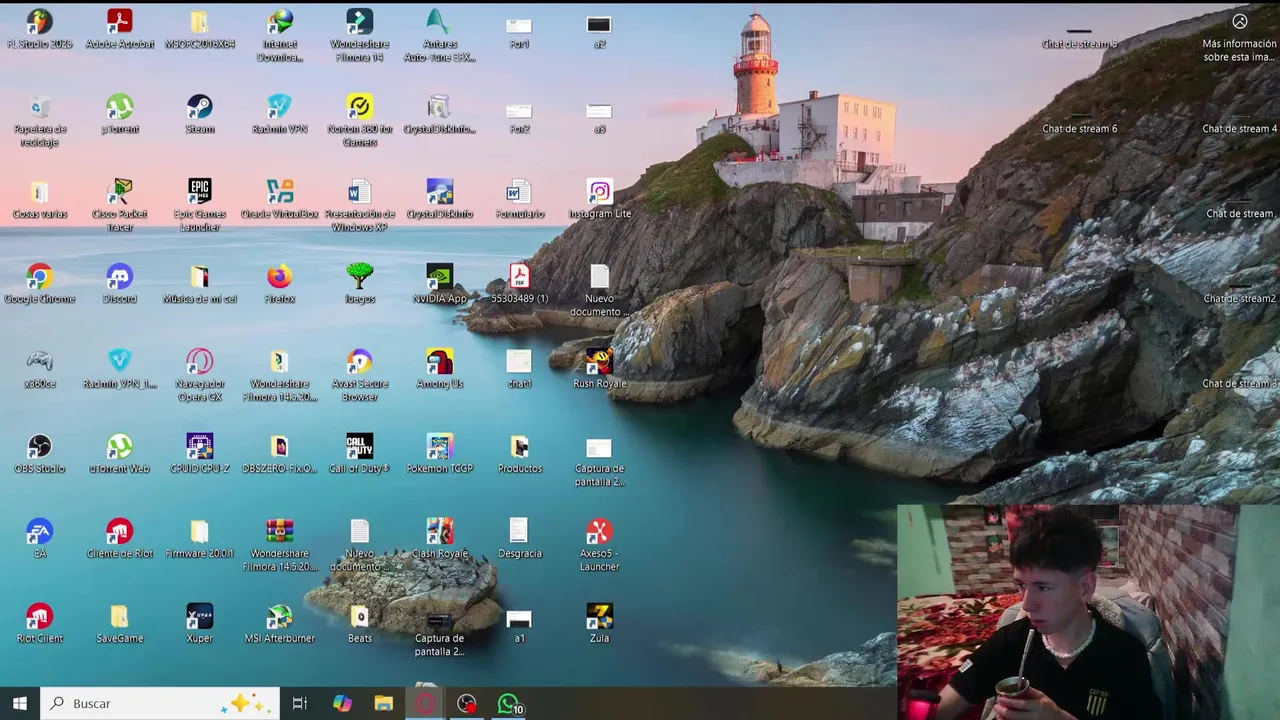1280x720 pixels.
Task: Select the Desgracia document file
Action: point(520,539)
